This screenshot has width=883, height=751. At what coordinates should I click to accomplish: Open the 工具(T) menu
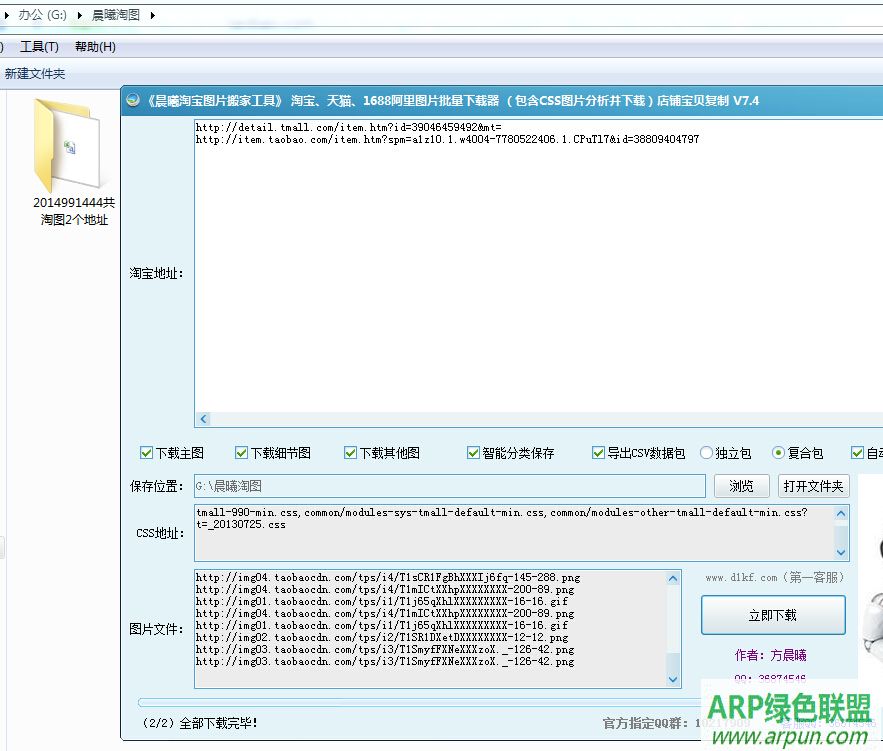tap(39, 47)
